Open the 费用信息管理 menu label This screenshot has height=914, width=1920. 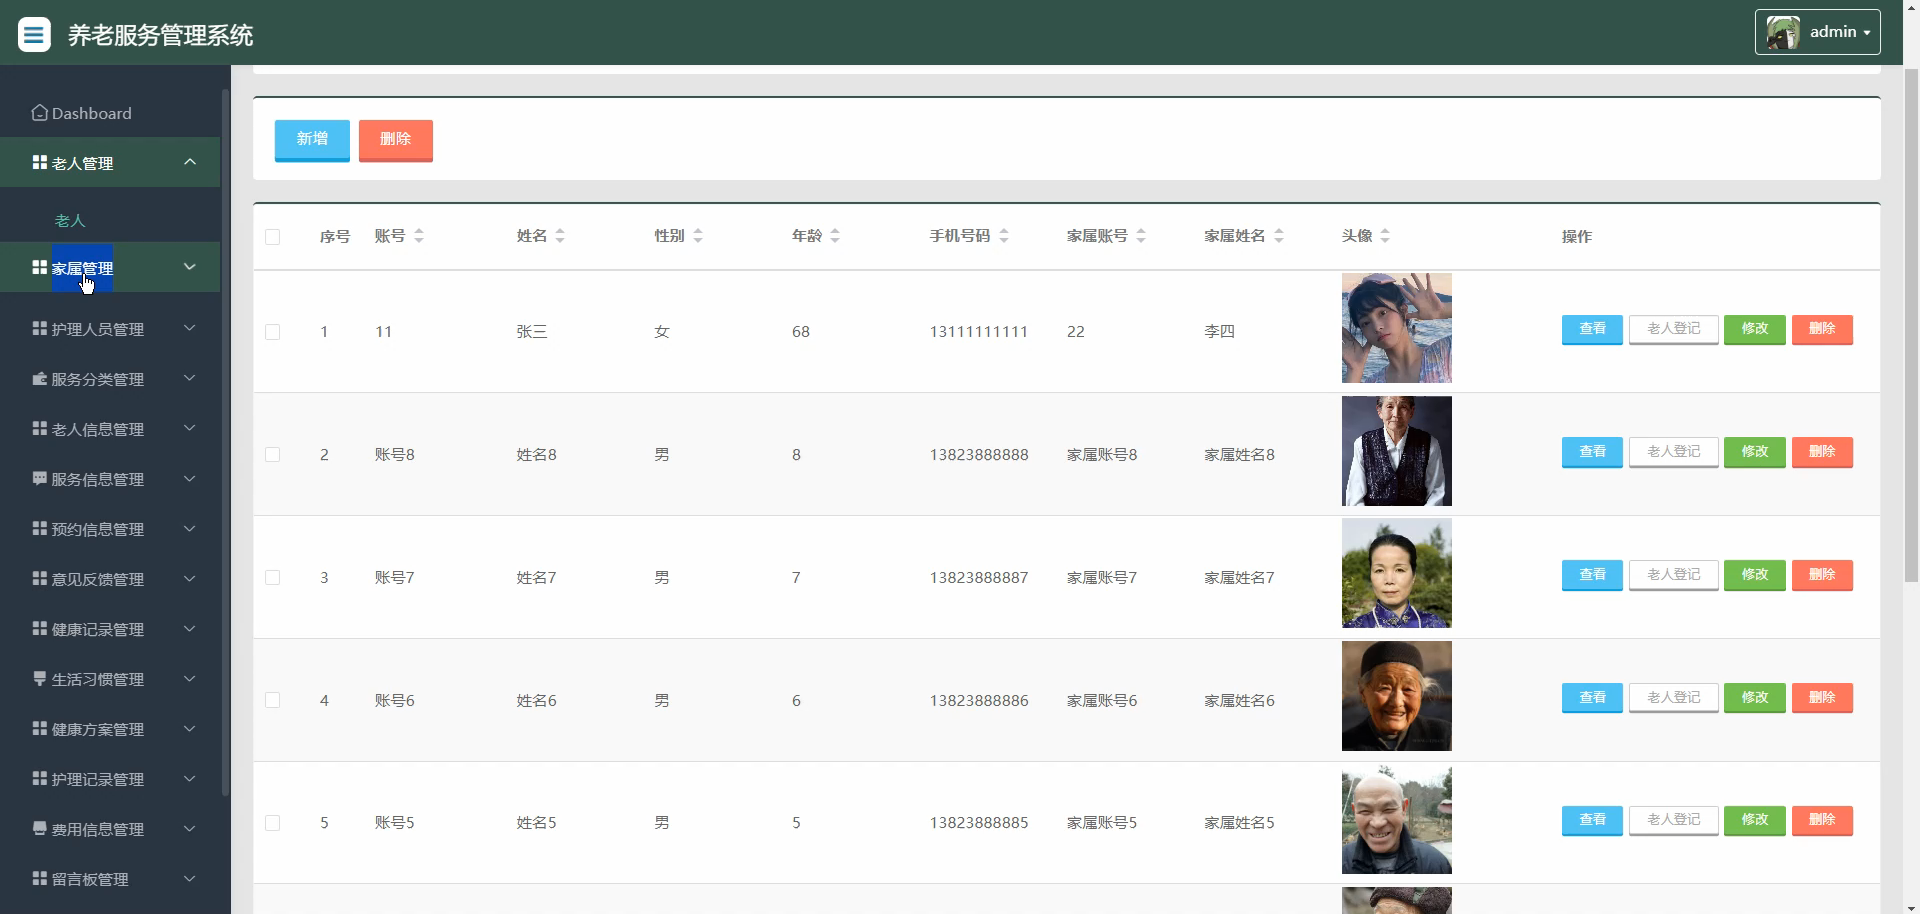(98, 829)
